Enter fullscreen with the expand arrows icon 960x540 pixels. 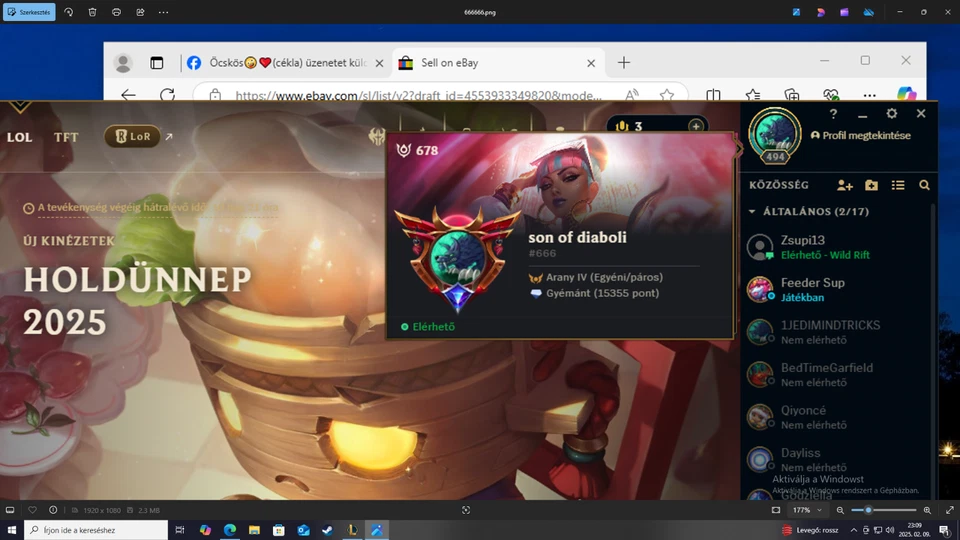tap(950, 510)
